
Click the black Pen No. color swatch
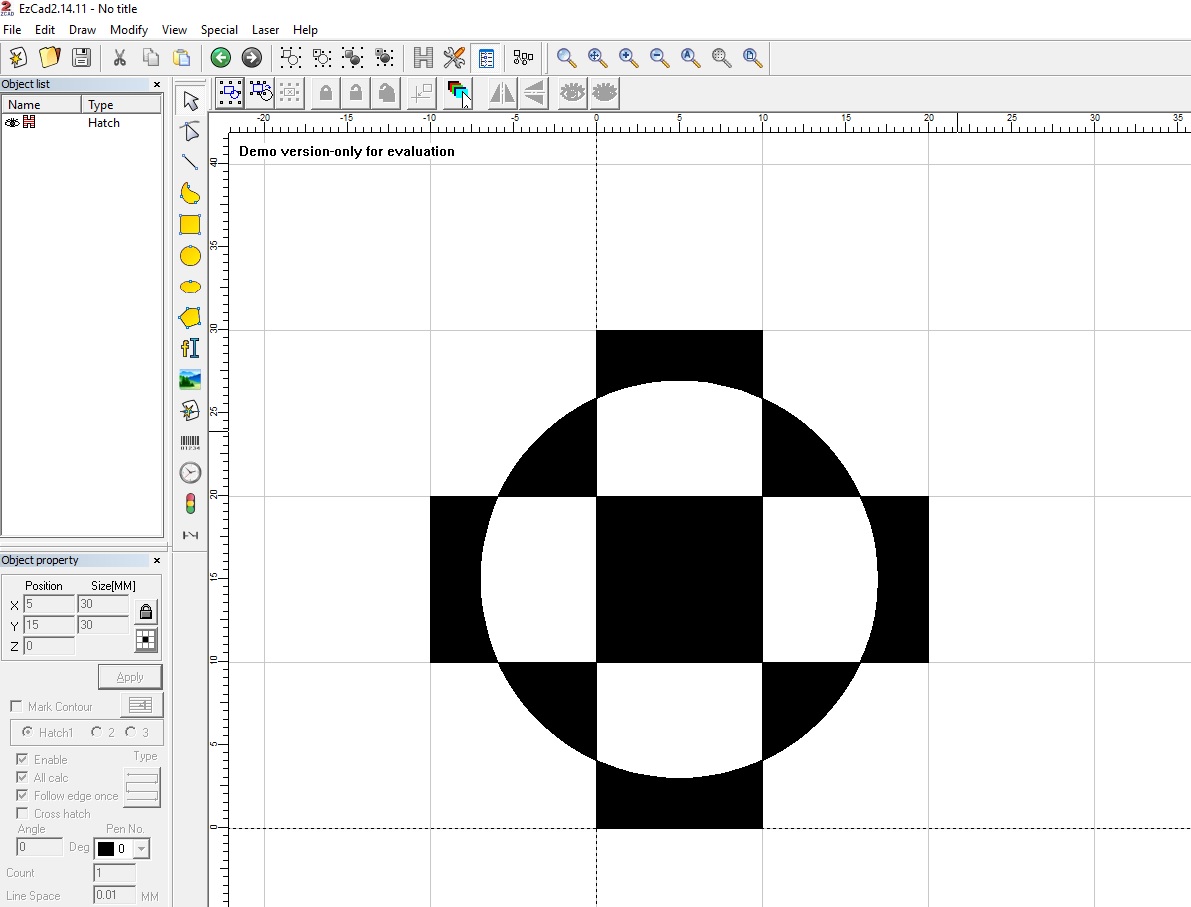point(106,849)
